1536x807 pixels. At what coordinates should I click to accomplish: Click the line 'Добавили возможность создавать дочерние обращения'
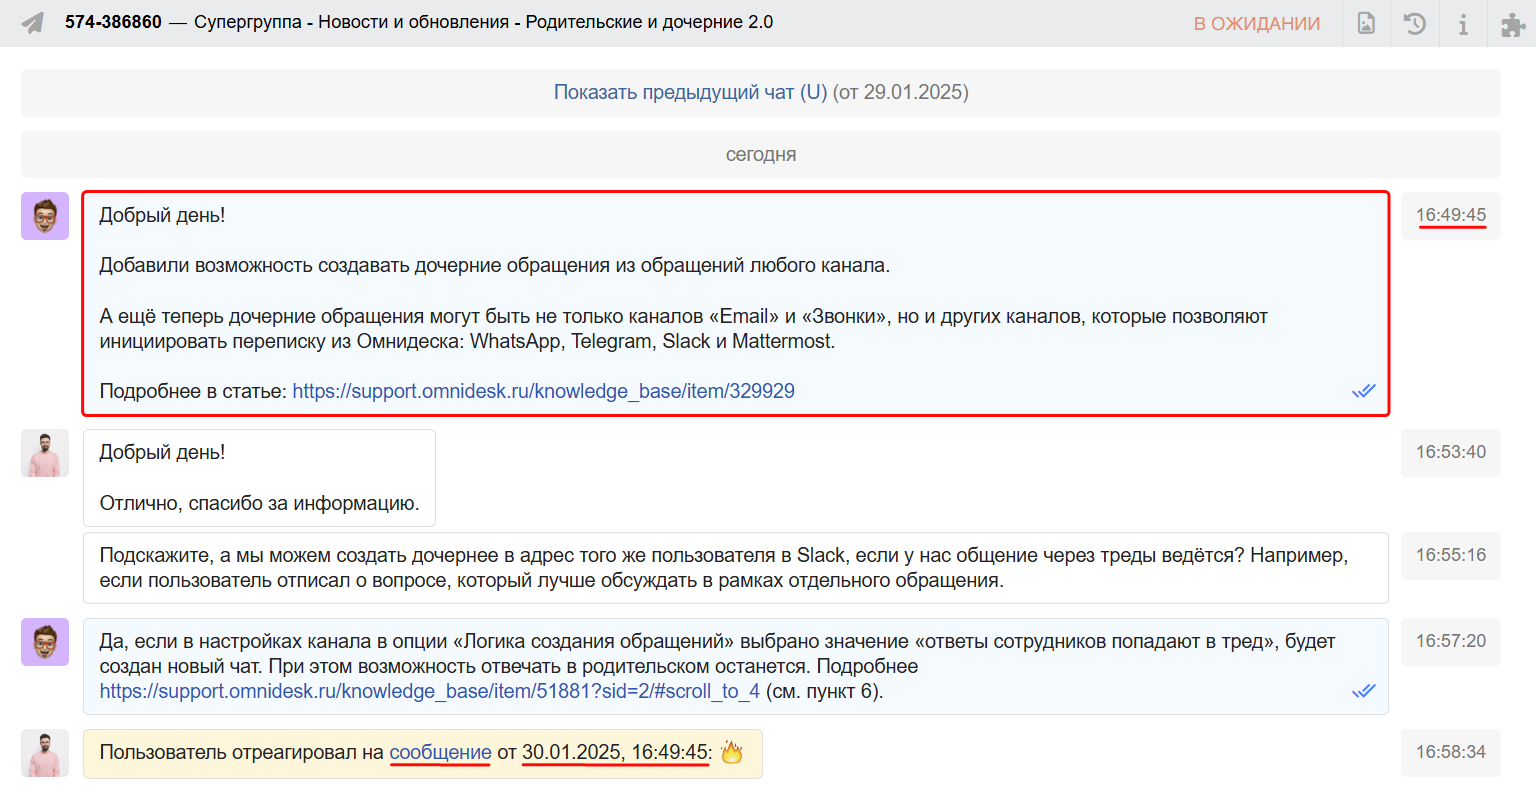pos(494,265)
